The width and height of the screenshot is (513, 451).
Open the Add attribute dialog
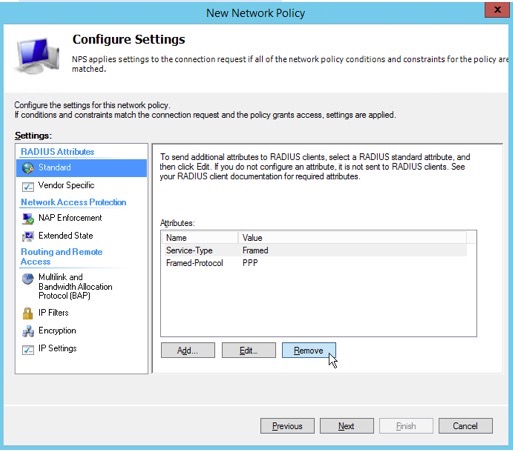click(x=188, y=350)
